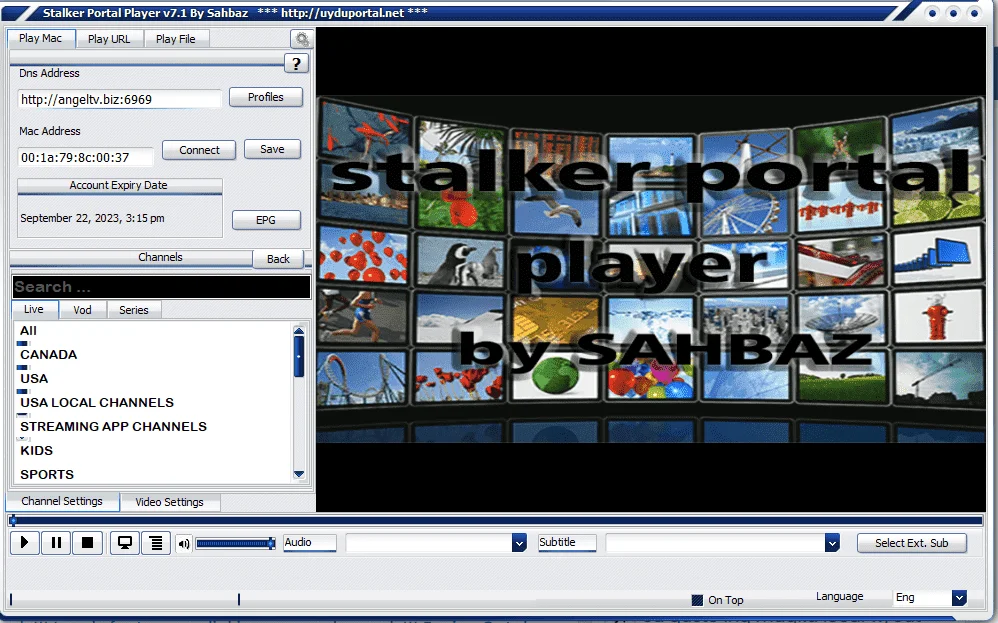Select the STREAMING APP CHANNELS category
The width and height of the screenshot is (998, 623).
click(113, 426)
